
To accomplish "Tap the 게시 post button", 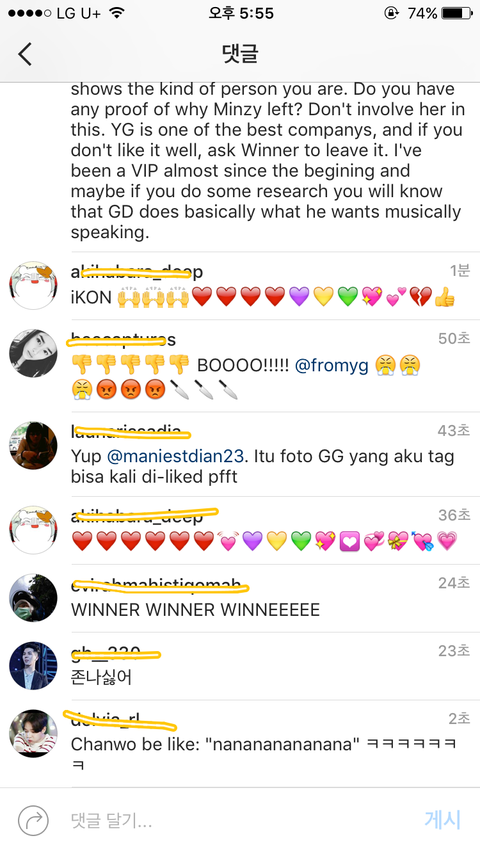I will 442,820.
